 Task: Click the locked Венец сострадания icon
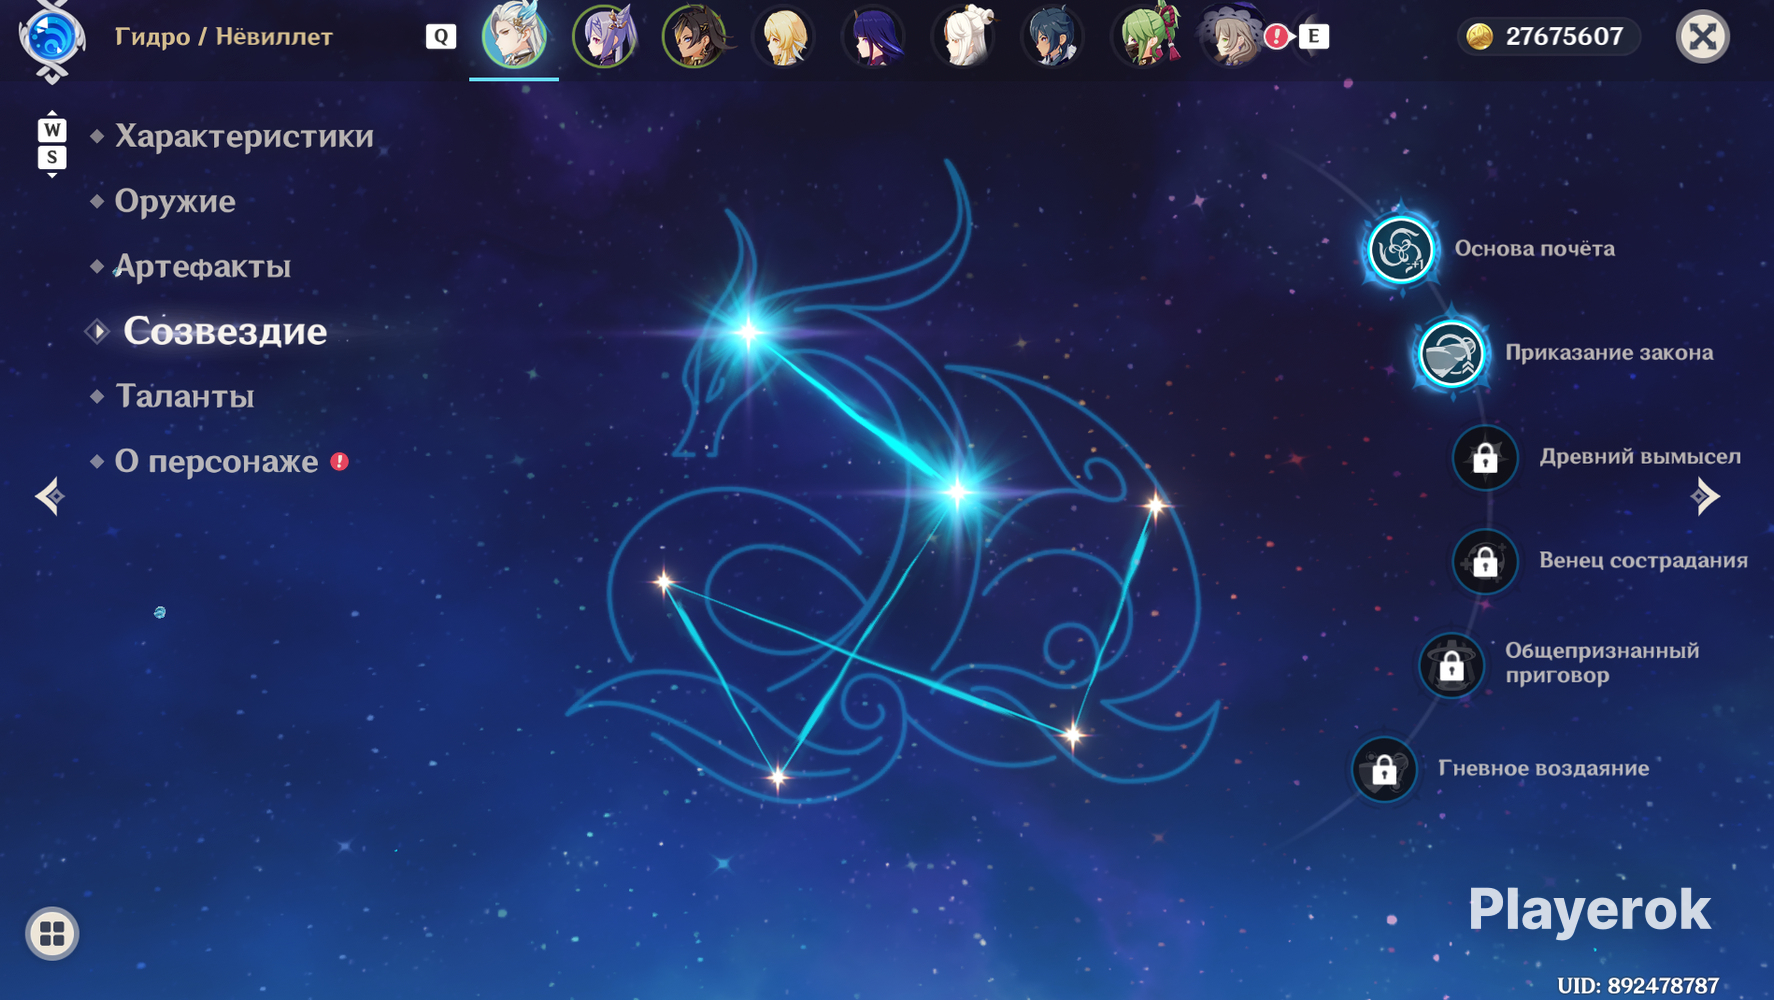coord(1485,562)
